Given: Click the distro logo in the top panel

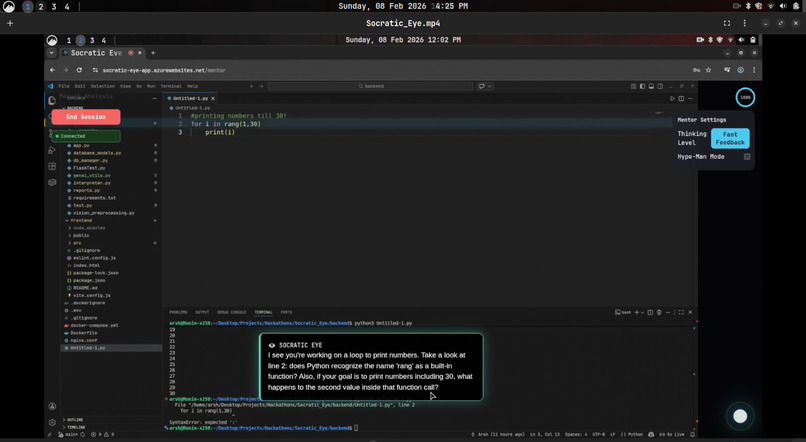Looking at the screenshot, I should [x=9, y=6].
